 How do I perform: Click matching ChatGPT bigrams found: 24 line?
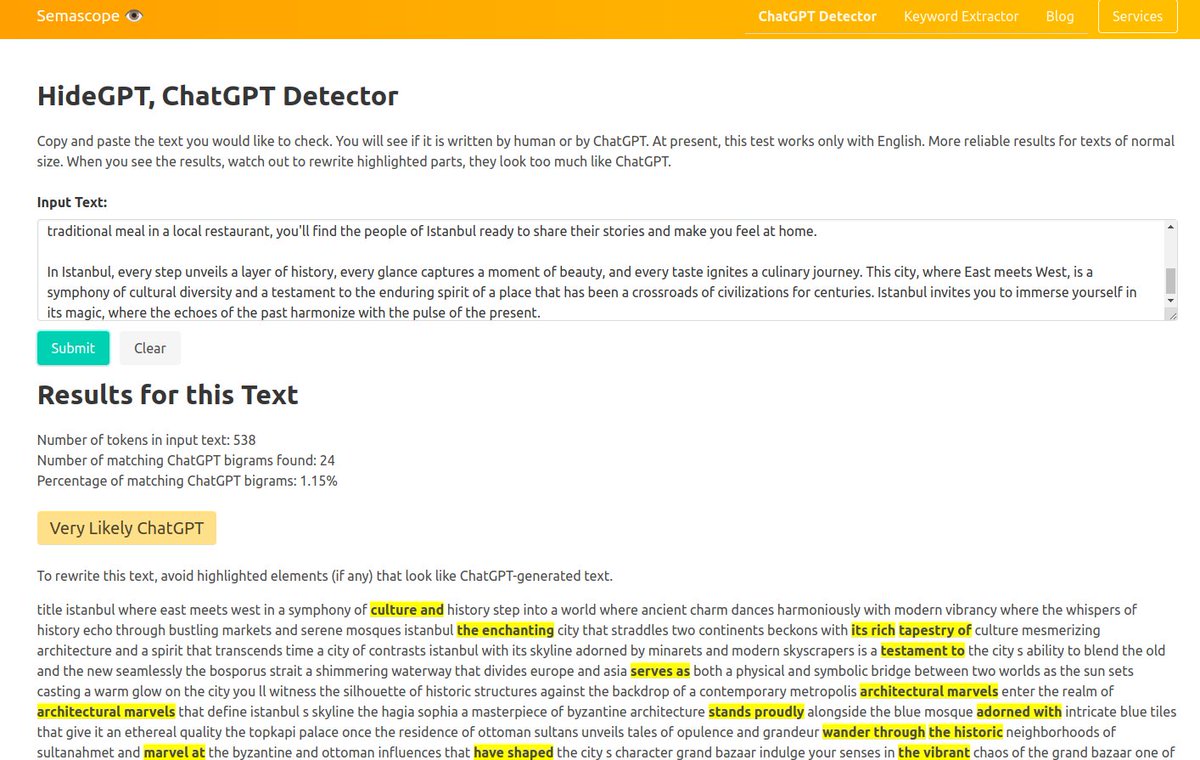coord(185,460)
